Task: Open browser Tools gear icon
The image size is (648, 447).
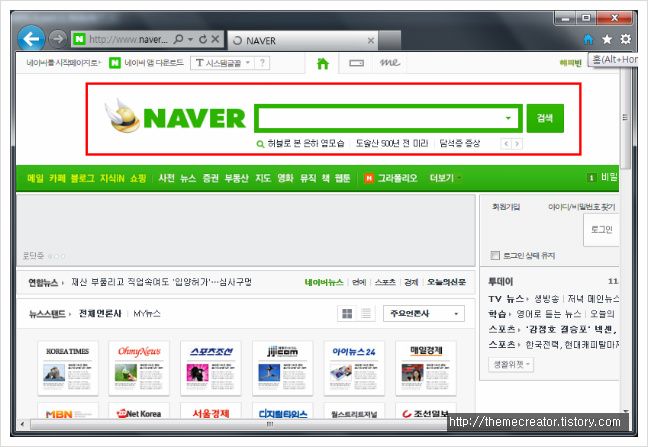Action: (x=626, y=39)
